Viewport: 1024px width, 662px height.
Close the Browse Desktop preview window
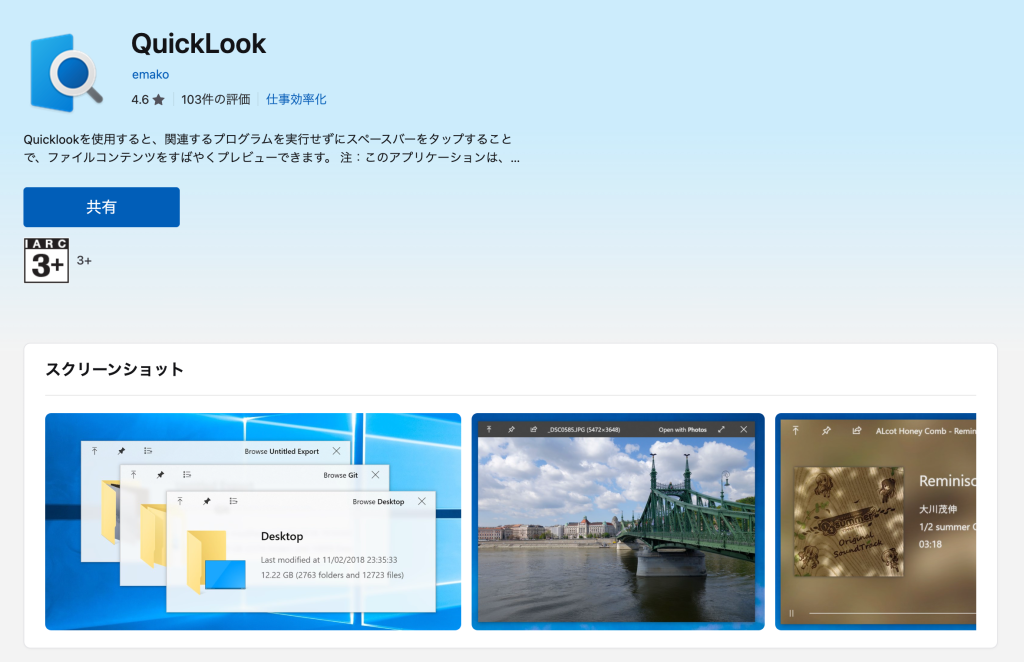pyautogui.click(x=422, y=501)
